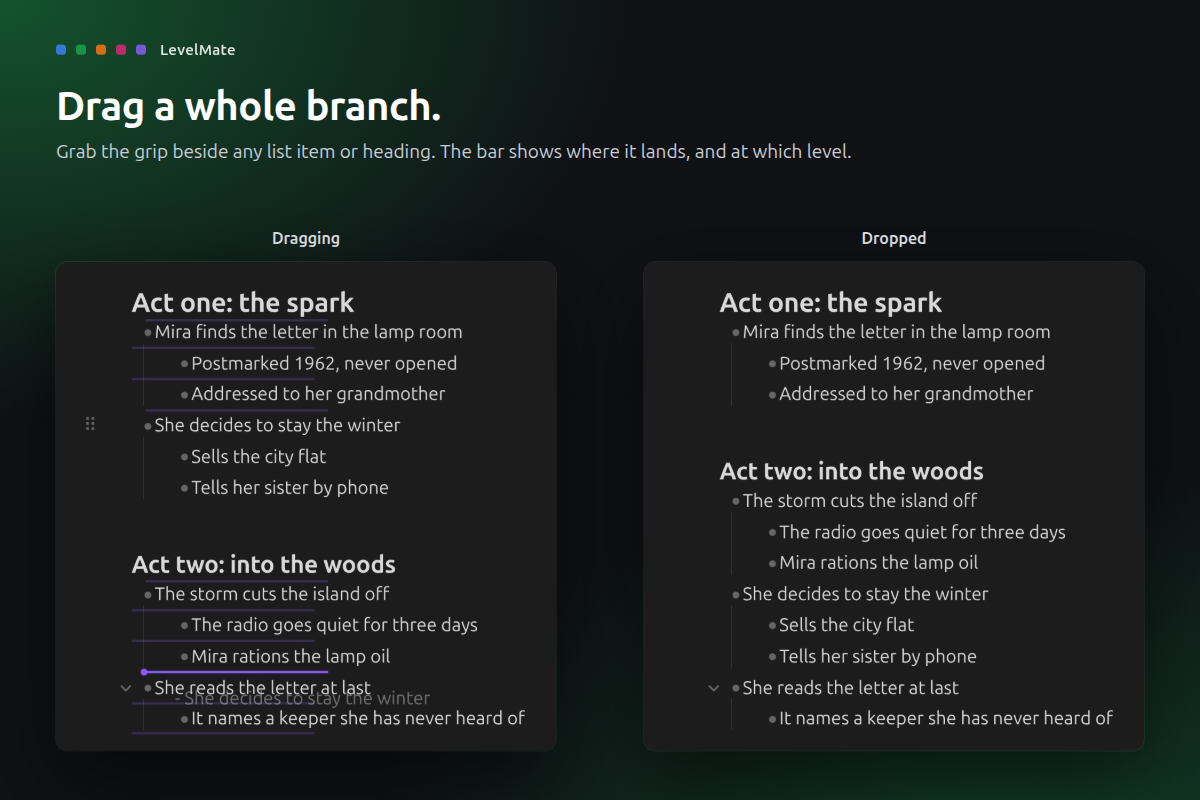The width and height of the screenshot is (1200, 800).
Task: Click "Sells the city flat" in Dropped panel
Action: (847, 625)
